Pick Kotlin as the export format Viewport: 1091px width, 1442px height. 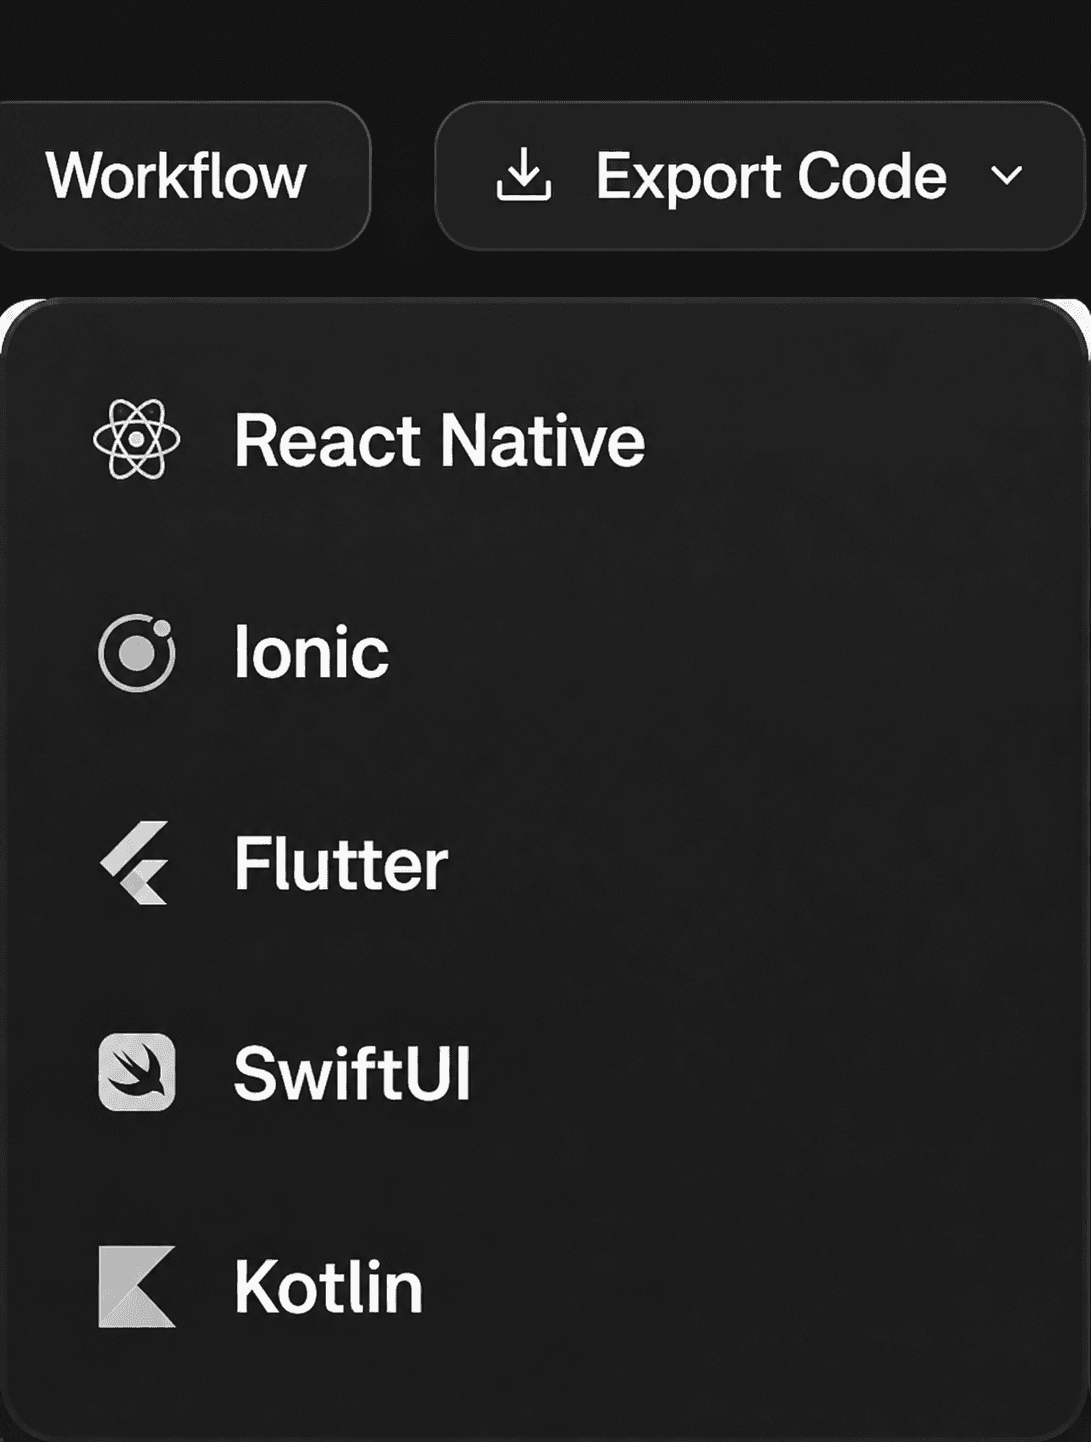coord(545,1287)
